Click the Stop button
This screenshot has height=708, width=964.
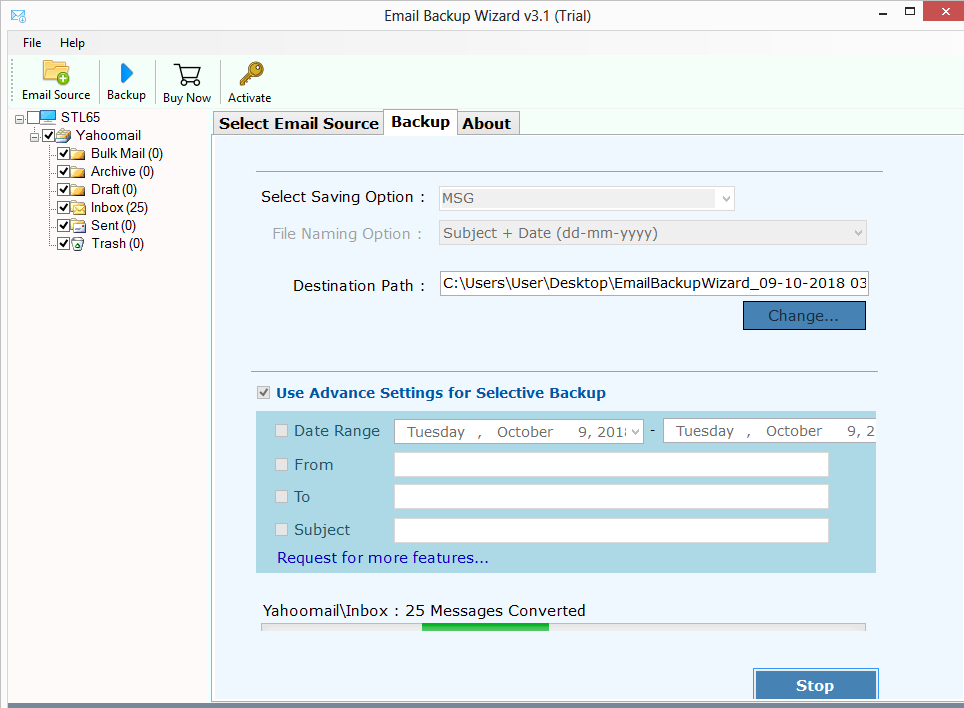pyautogui.click(x=815, y=685)
